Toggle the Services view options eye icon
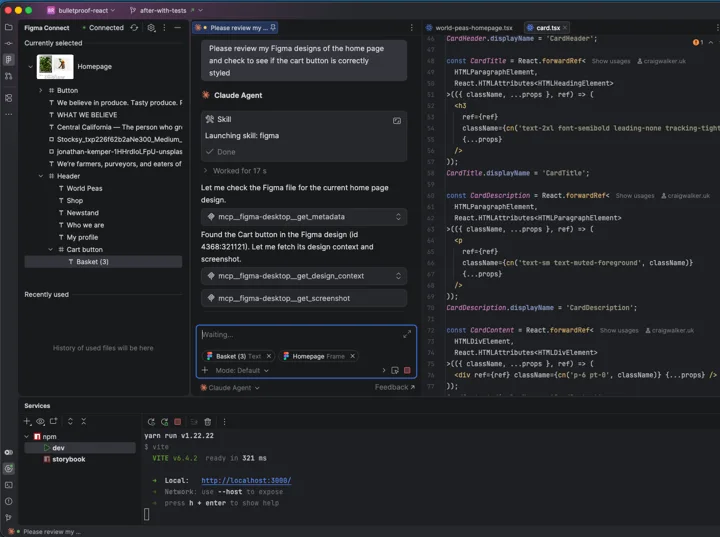720x537 pixels. pos(40,421)
